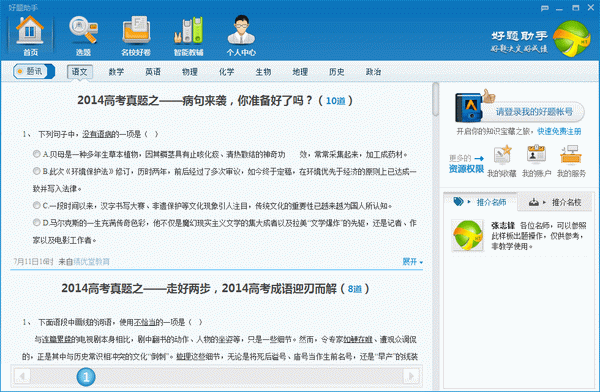Screen dimensions: 600x392
Task: Click the 7月11日16时 timestamp
Action: coord(33,262)
